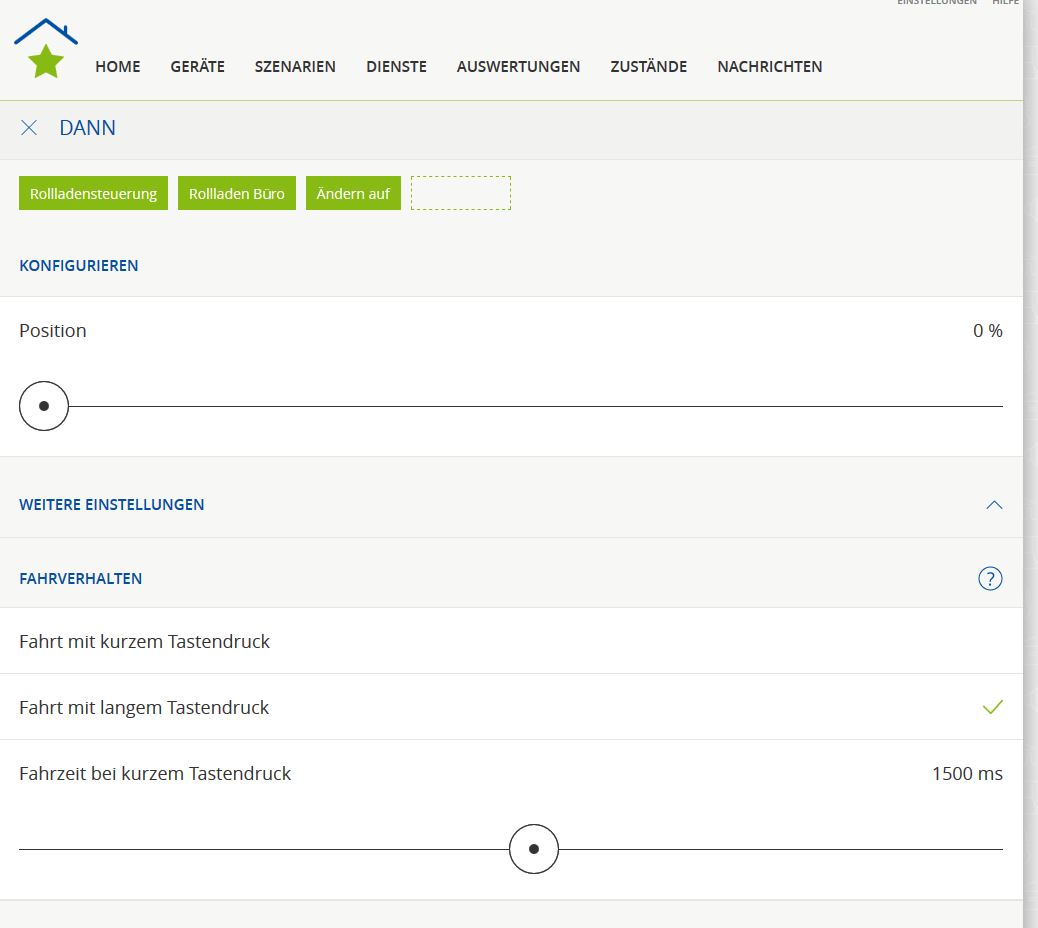Open SZENARIEN navigation item
Image resolution: width=1038 pixels, height=928 pixels.
coord(295,67)
